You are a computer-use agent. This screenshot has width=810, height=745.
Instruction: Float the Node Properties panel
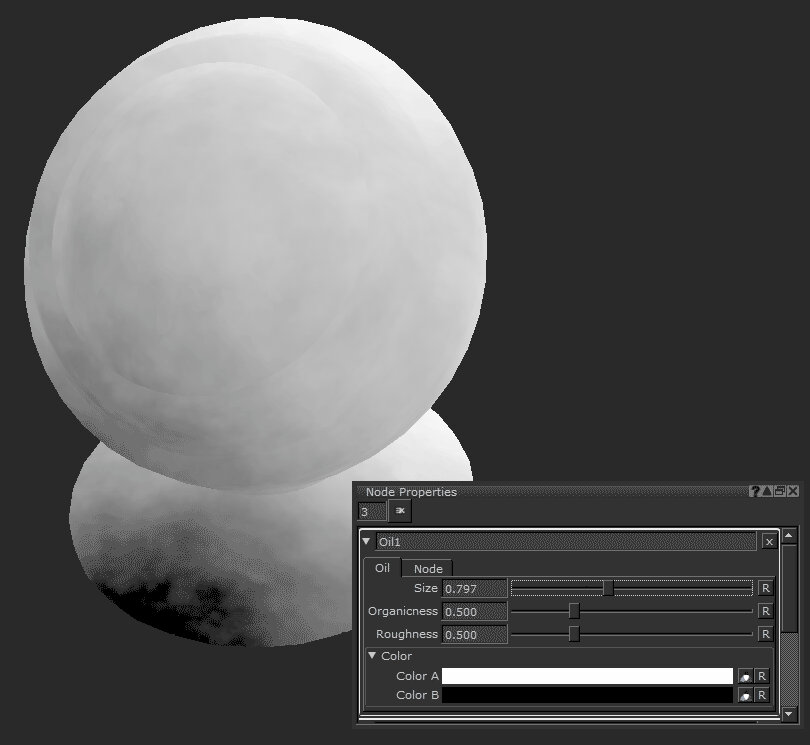[x=780, y=491]
